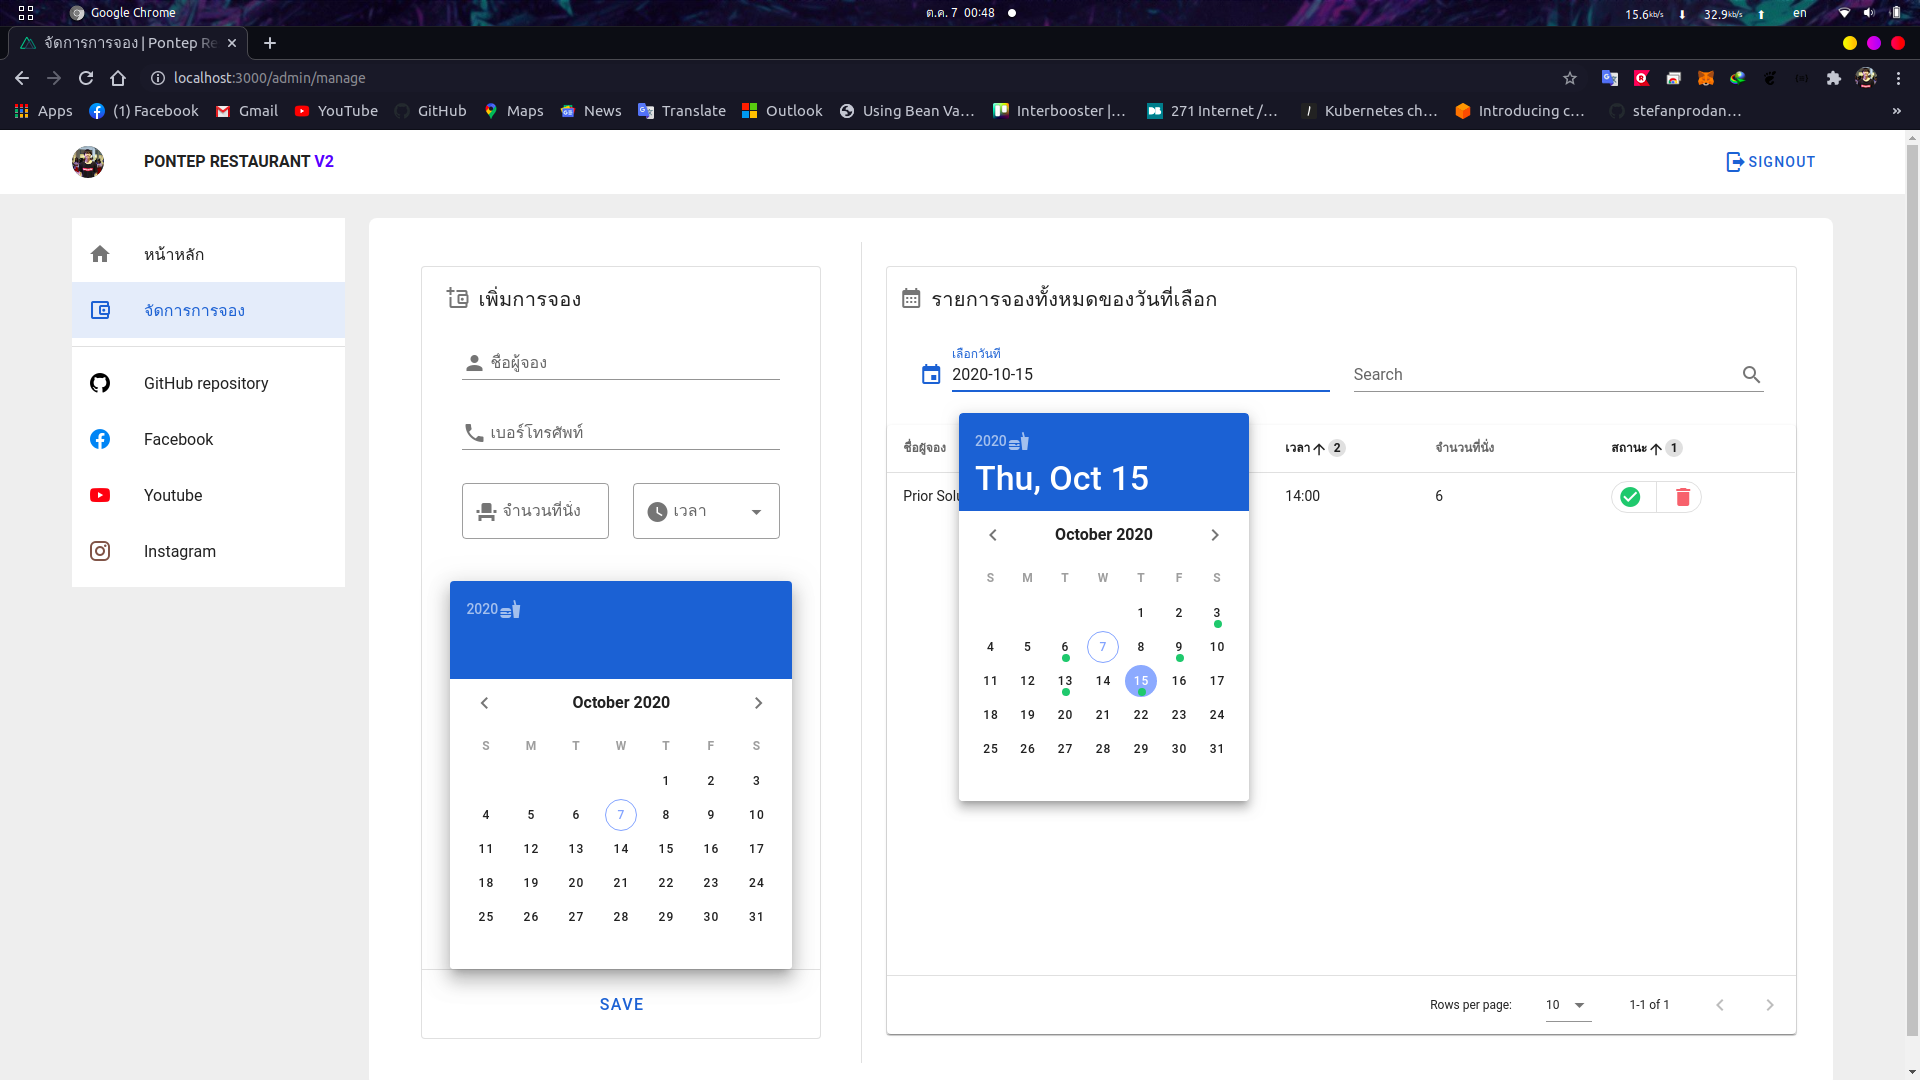Click the address bar URL

tap(270, 78)
